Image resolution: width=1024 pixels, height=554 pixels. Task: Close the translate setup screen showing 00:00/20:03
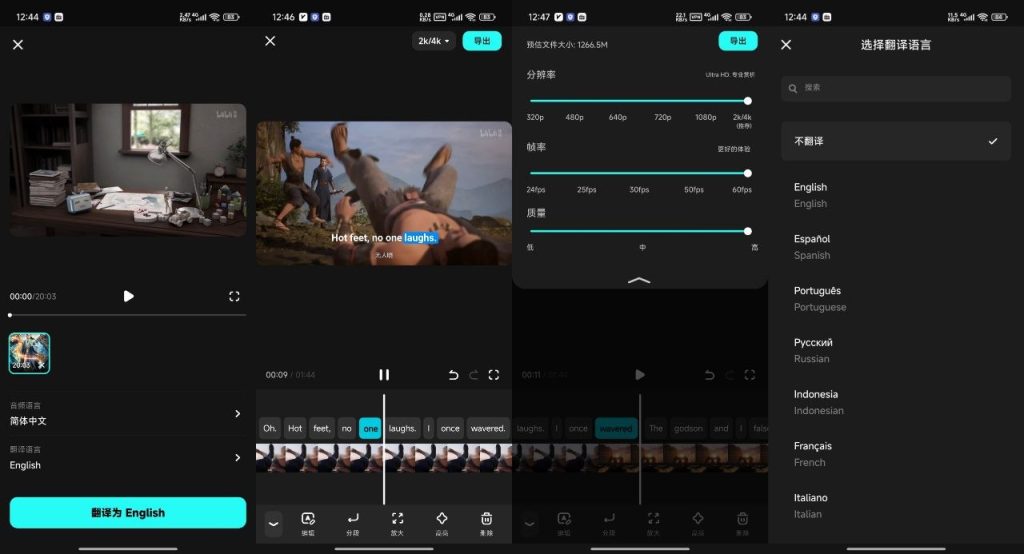[18, 44]
